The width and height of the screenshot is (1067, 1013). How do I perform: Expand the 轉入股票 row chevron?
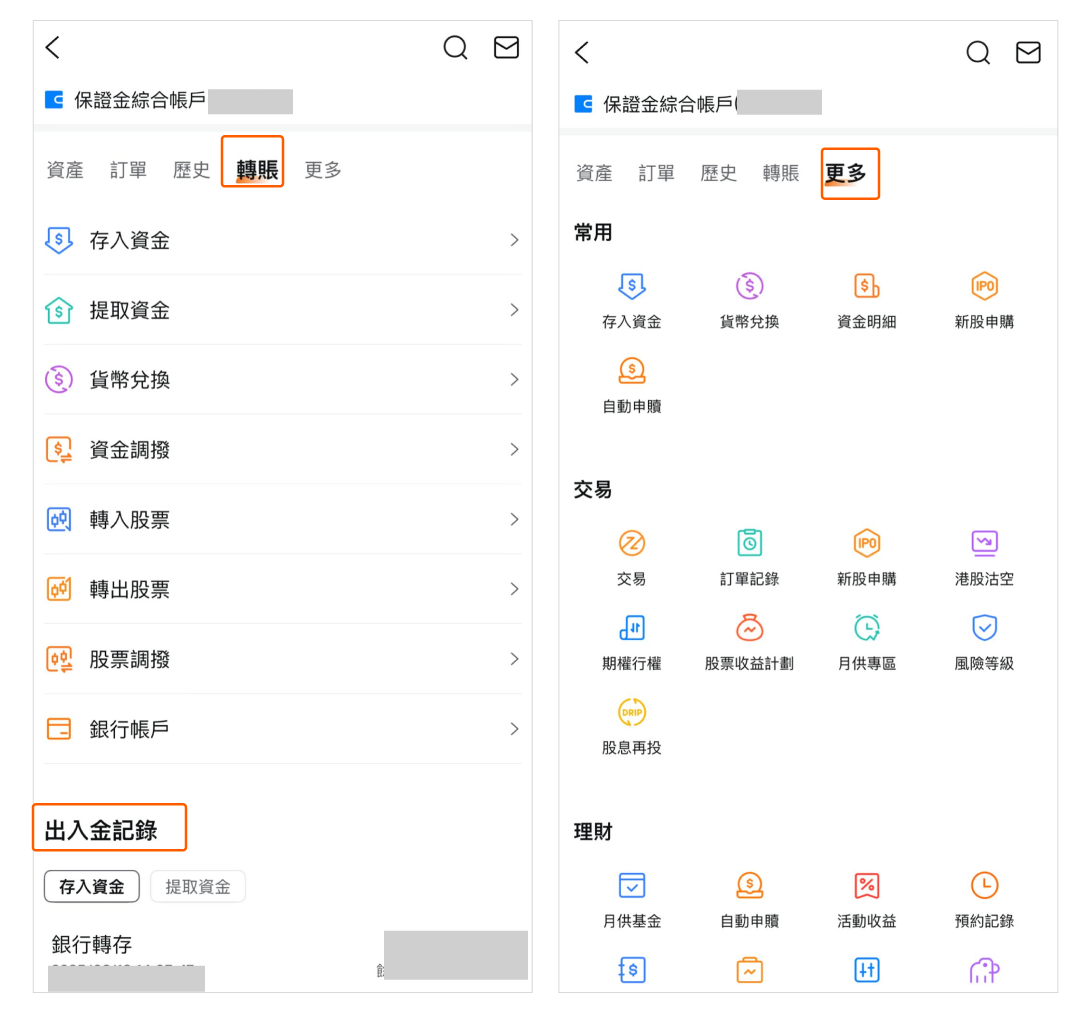click(x=514, y=520)
